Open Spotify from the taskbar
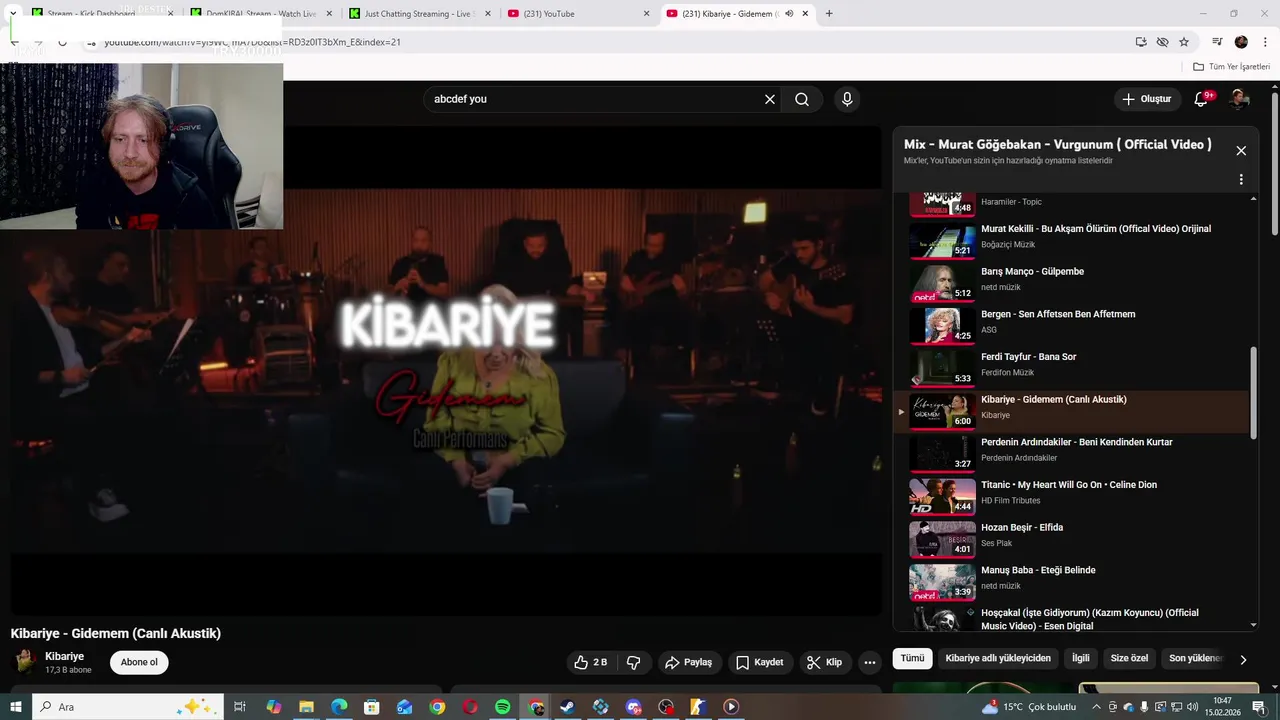The width and height of the screenshot is (1280, 720). tap(503, 707)
